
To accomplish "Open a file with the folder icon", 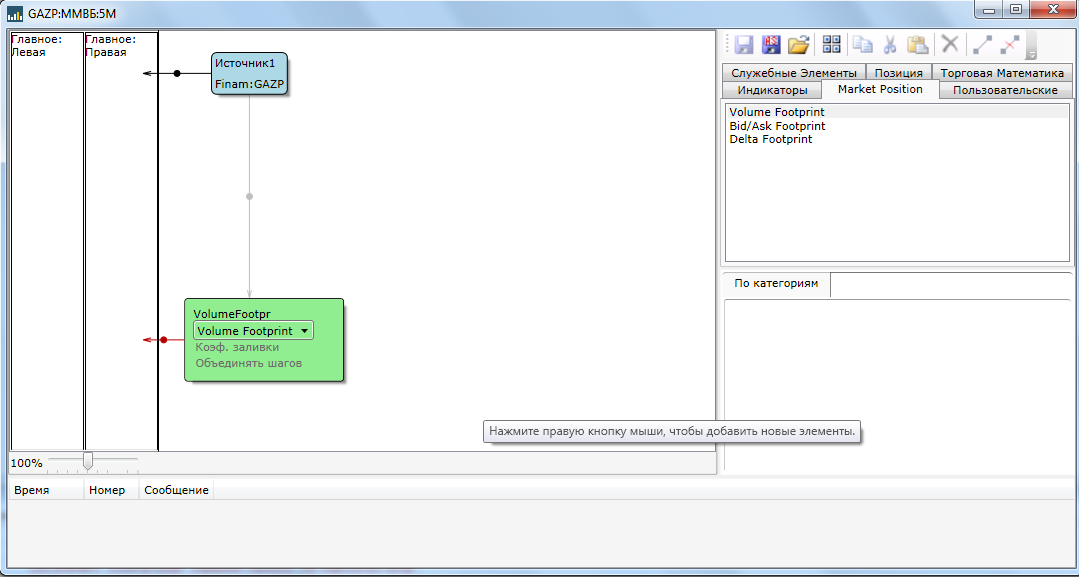I will [798, 45].
